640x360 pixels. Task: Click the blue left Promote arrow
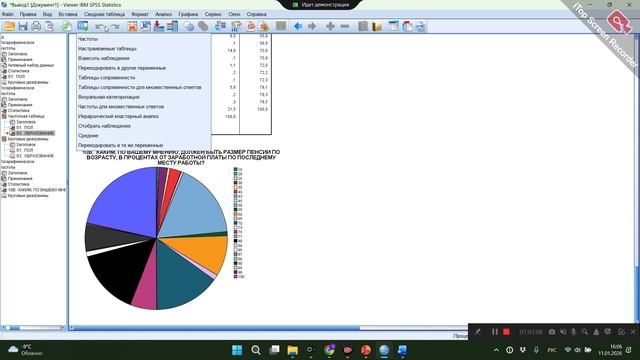point(298,27)
